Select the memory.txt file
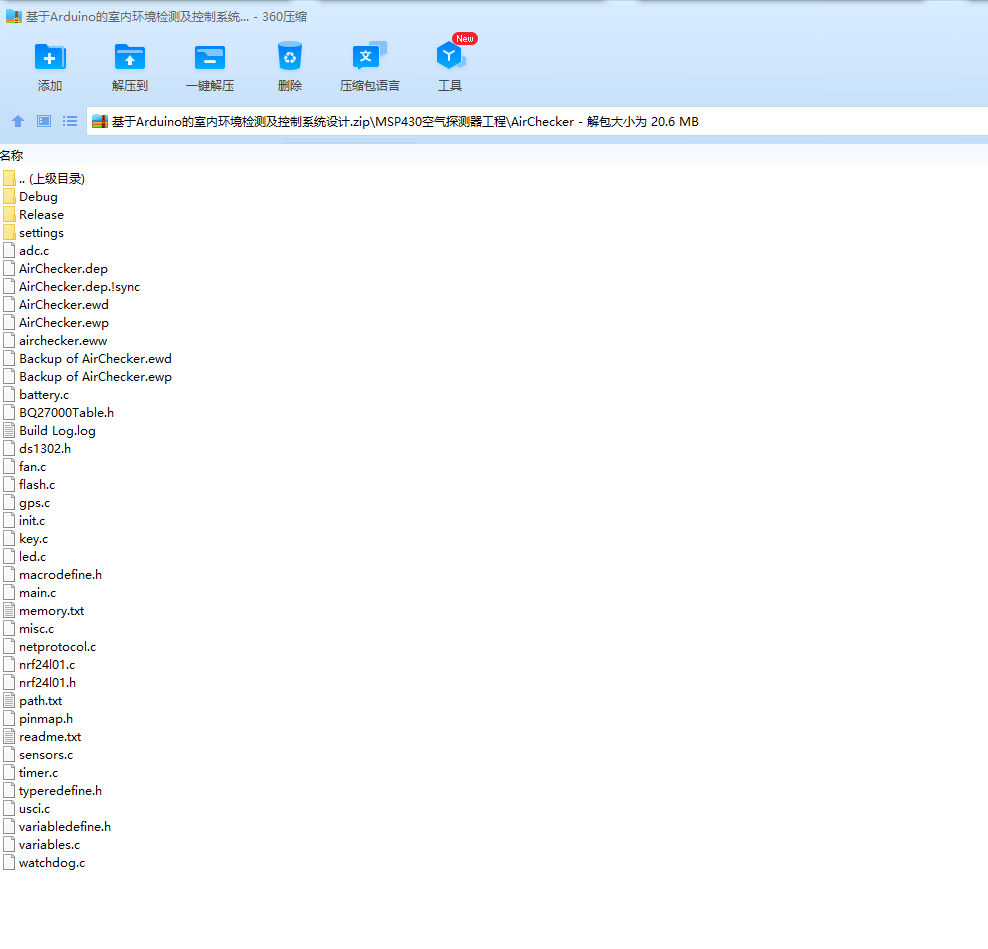Viewport: 988px width, 949px height. 43,611
